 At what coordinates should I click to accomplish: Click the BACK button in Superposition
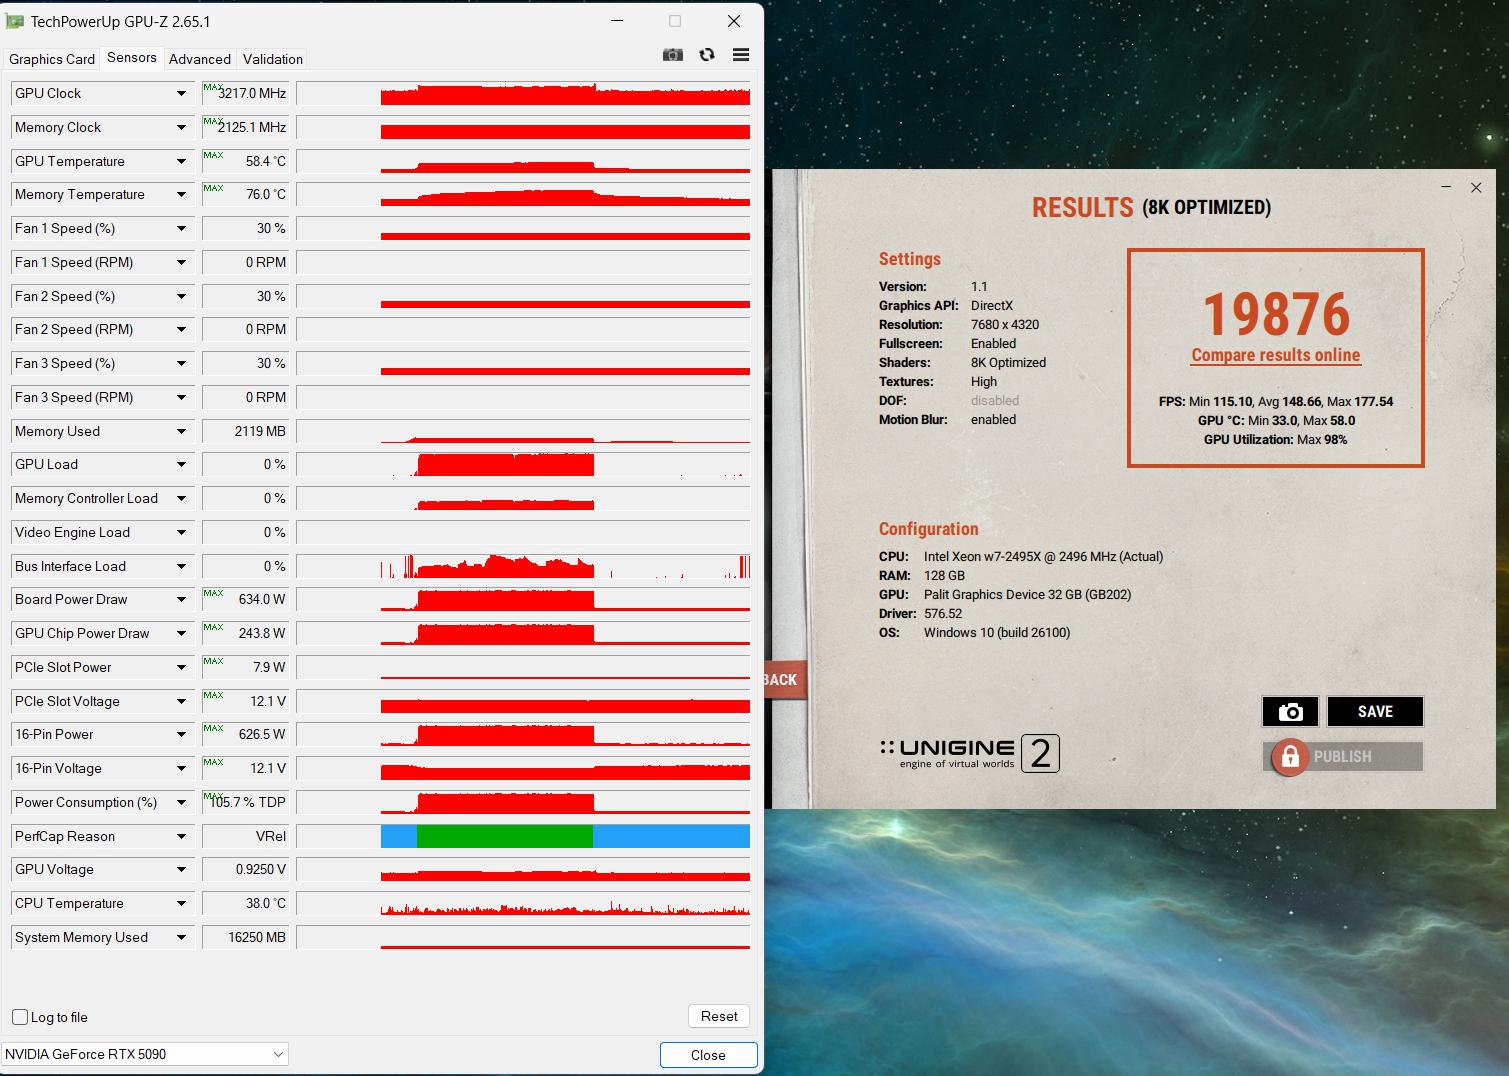click(783, 680)
